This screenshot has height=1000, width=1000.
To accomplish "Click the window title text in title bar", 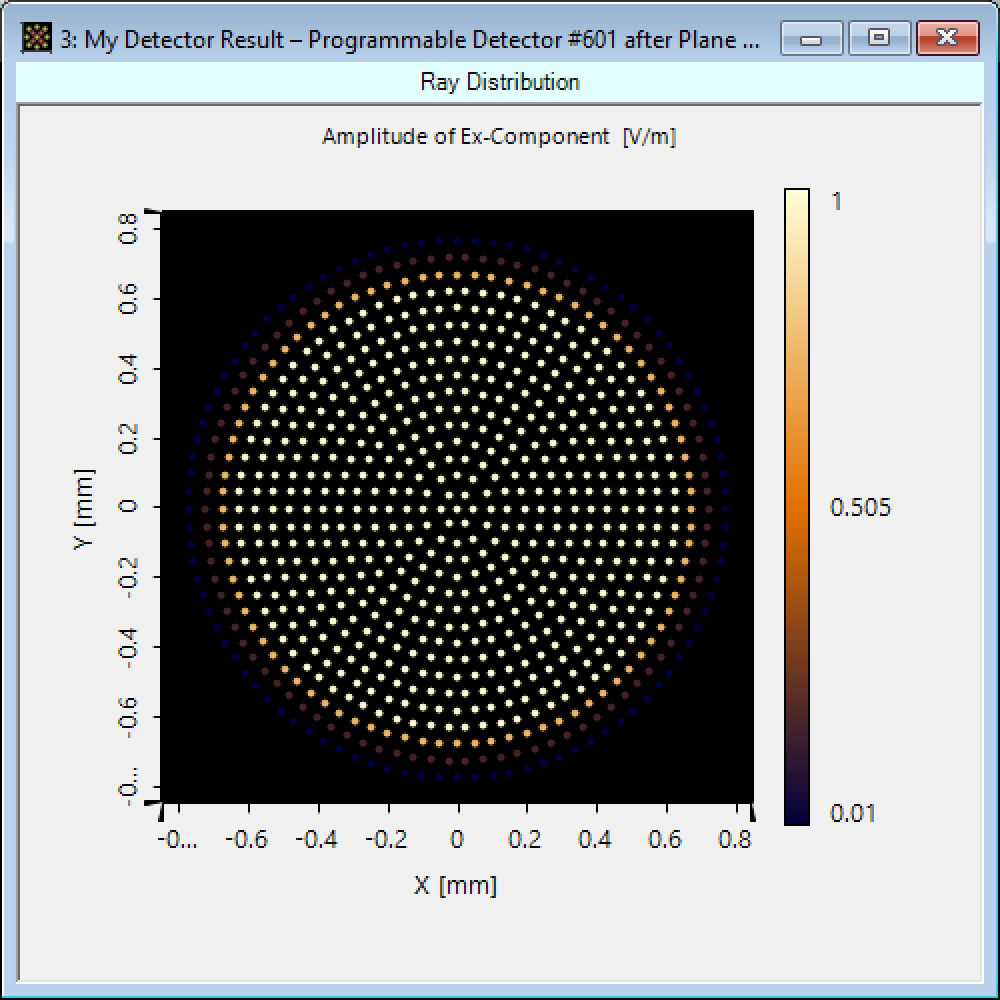I will tap(420, 40).
